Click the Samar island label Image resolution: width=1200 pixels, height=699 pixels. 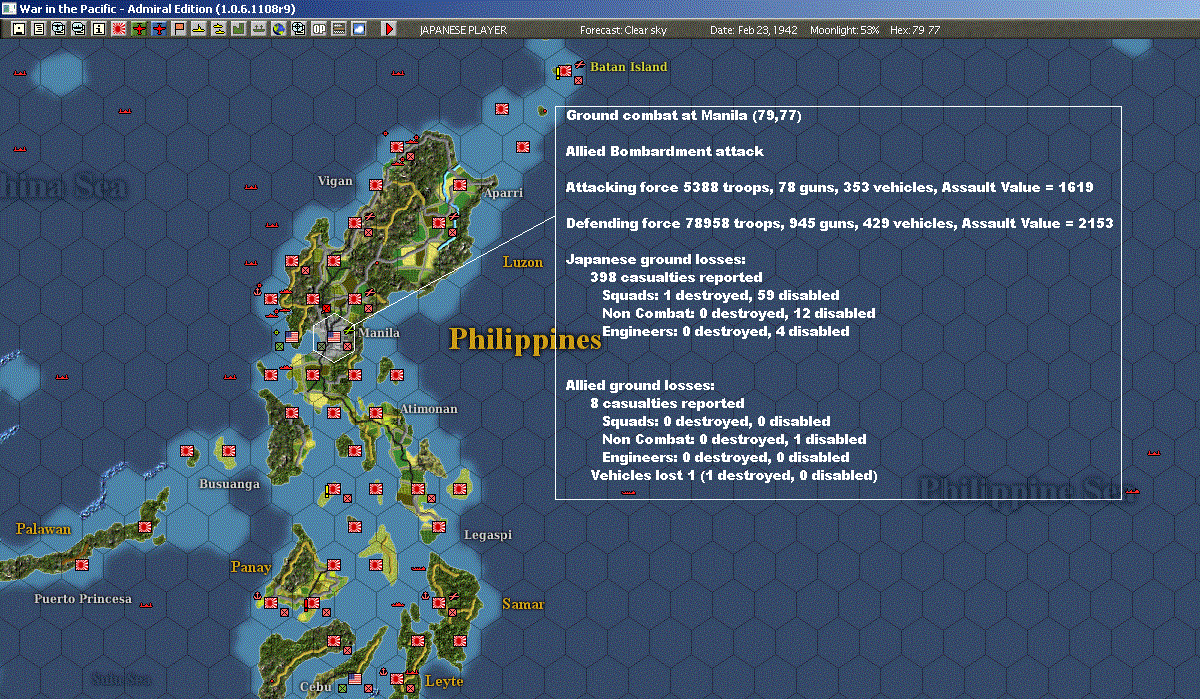coord(523,604)
